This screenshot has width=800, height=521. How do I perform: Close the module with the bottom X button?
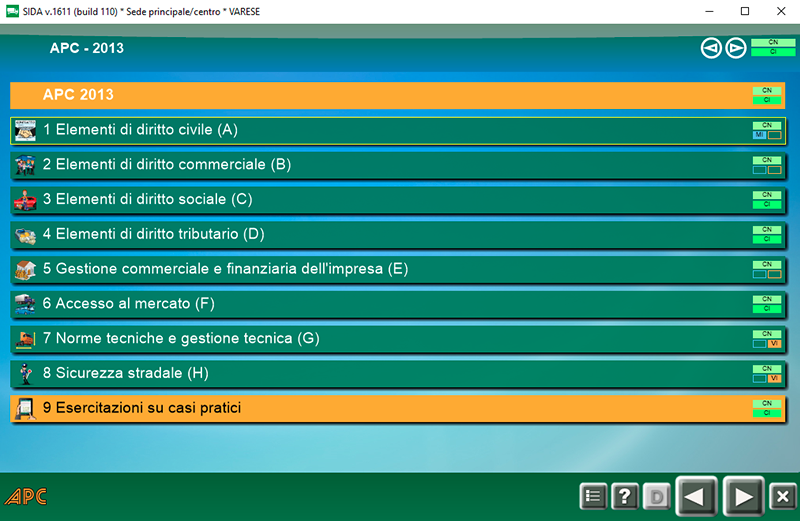(x=784, y=495)
